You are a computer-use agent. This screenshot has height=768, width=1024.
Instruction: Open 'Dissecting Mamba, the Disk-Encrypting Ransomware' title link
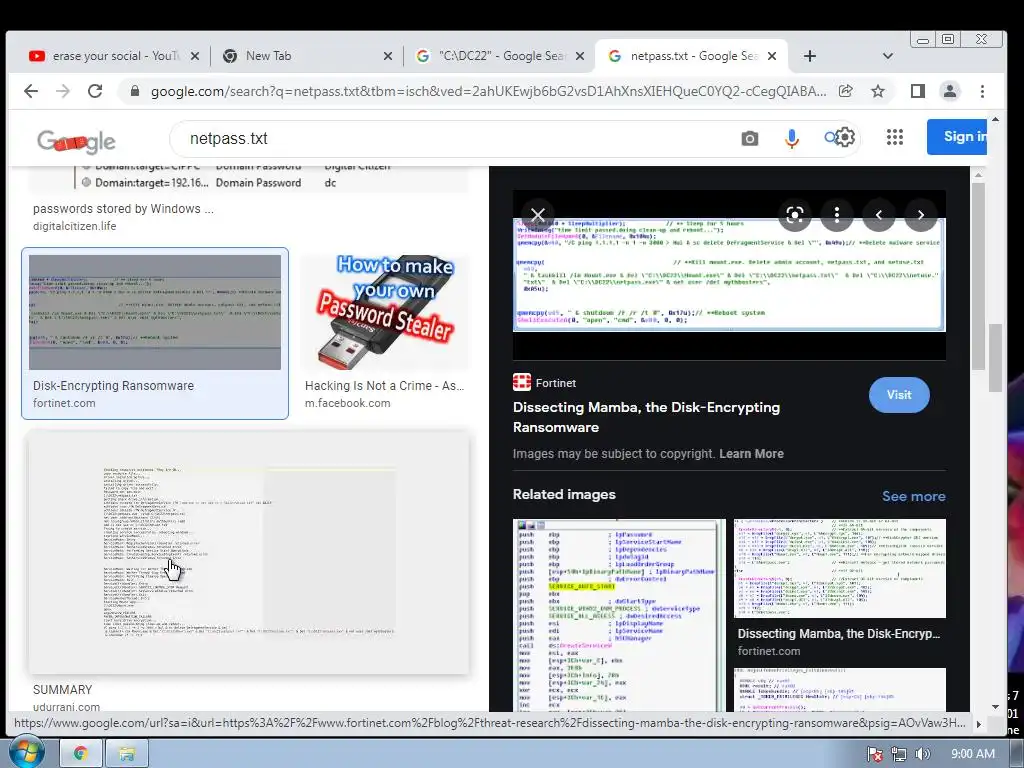pos(646,417)
